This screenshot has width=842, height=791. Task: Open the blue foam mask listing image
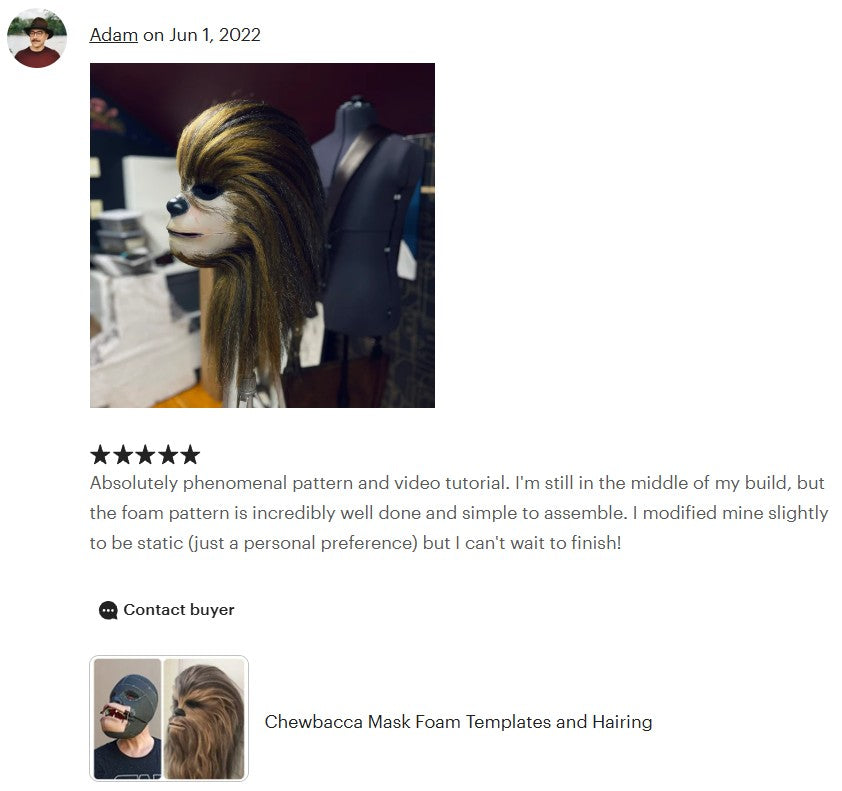pos(127,719)
